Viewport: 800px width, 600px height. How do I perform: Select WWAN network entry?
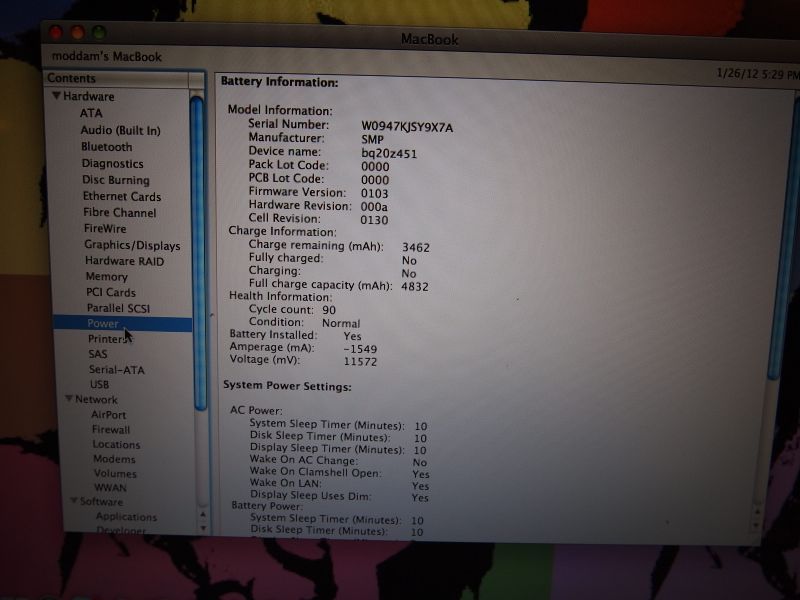click(x=110, y=488)
